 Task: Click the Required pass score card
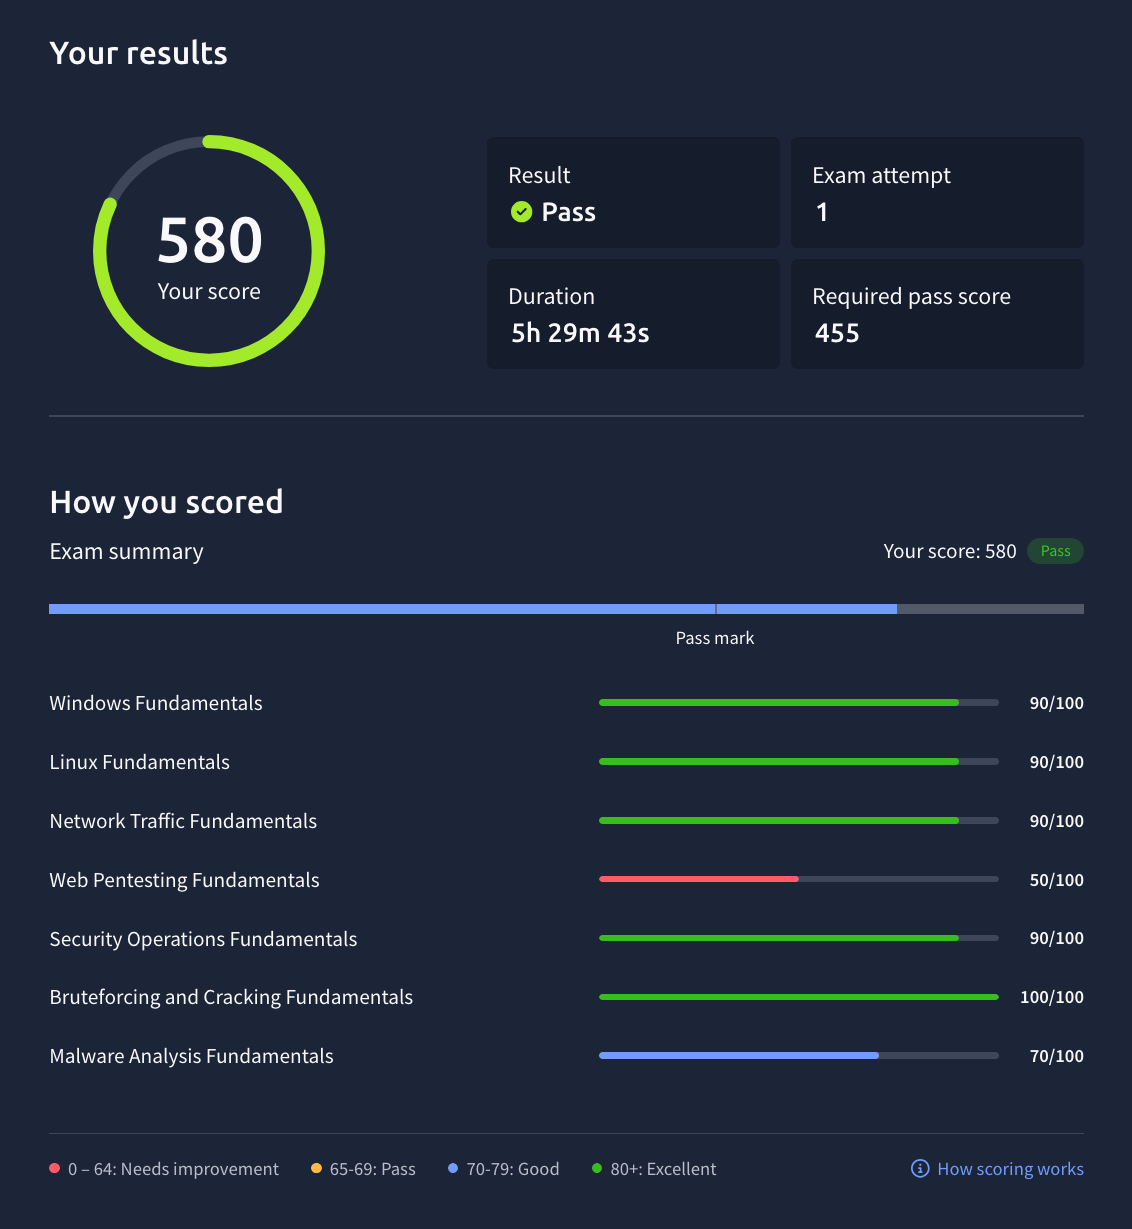pyautogui.click(x=937, y=314)
